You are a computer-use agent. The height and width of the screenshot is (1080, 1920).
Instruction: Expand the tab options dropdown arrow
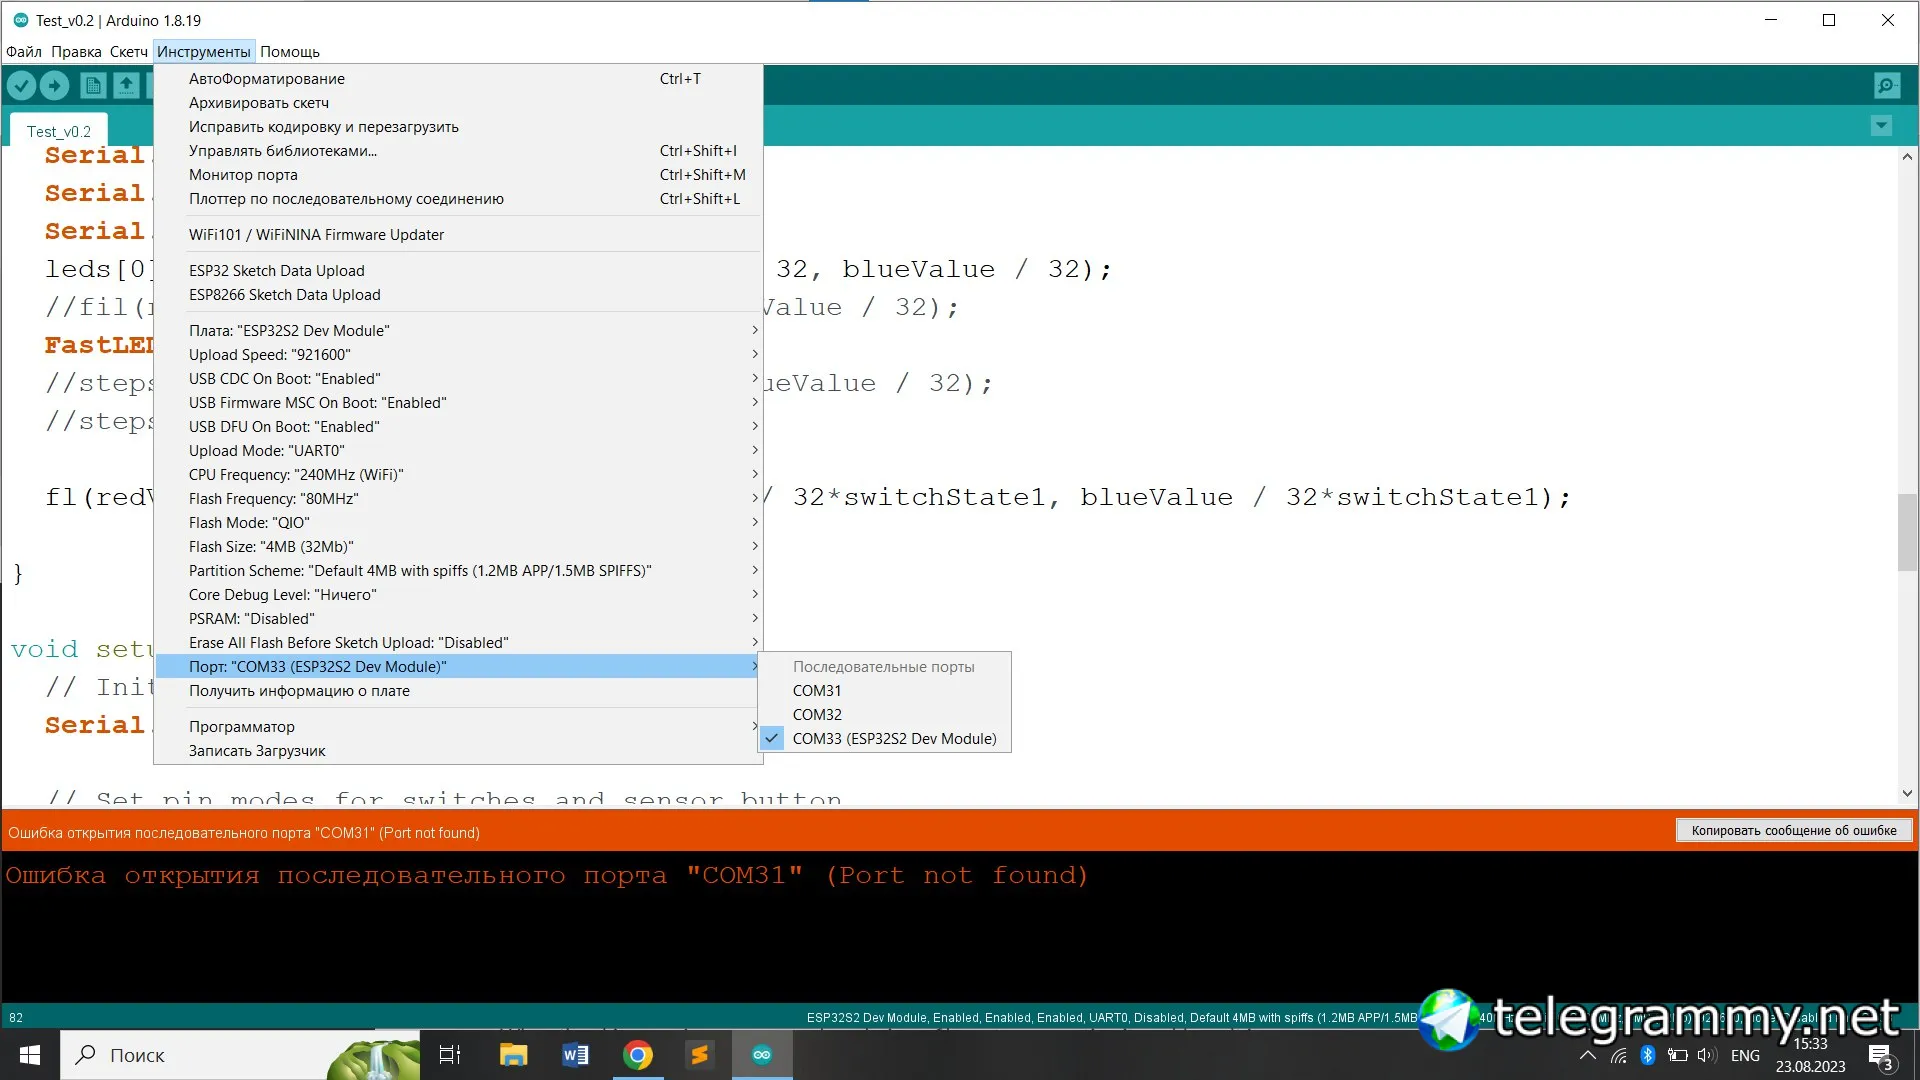pos(1881,126)
